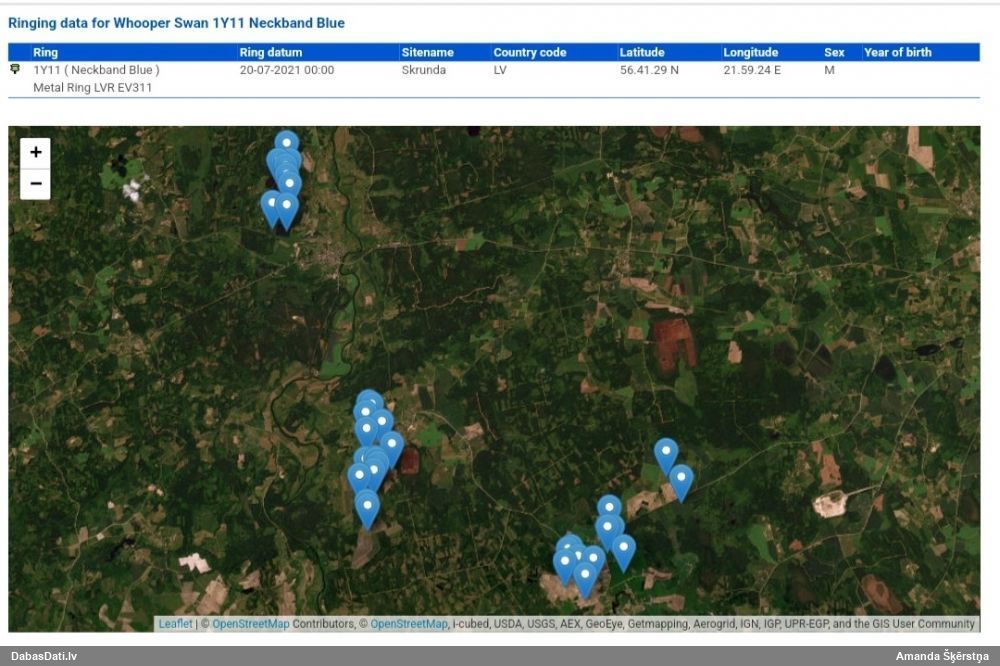This screenshot has height=666, width=1000.
Task: Select the easternmost map marker
Action: 681,480
